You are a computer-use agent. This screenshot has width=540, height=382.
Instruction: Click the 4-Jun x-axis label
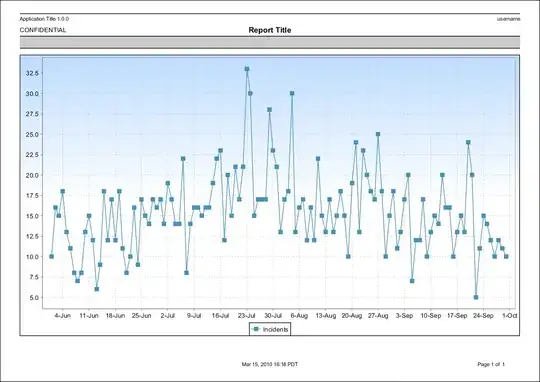[63, 316]
